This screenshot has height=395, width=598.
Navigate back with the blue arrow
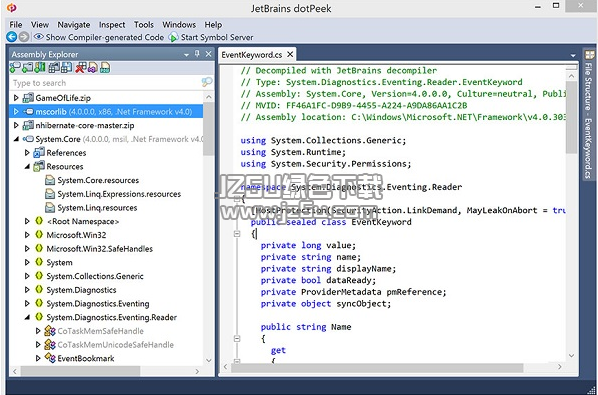point(12,37)
